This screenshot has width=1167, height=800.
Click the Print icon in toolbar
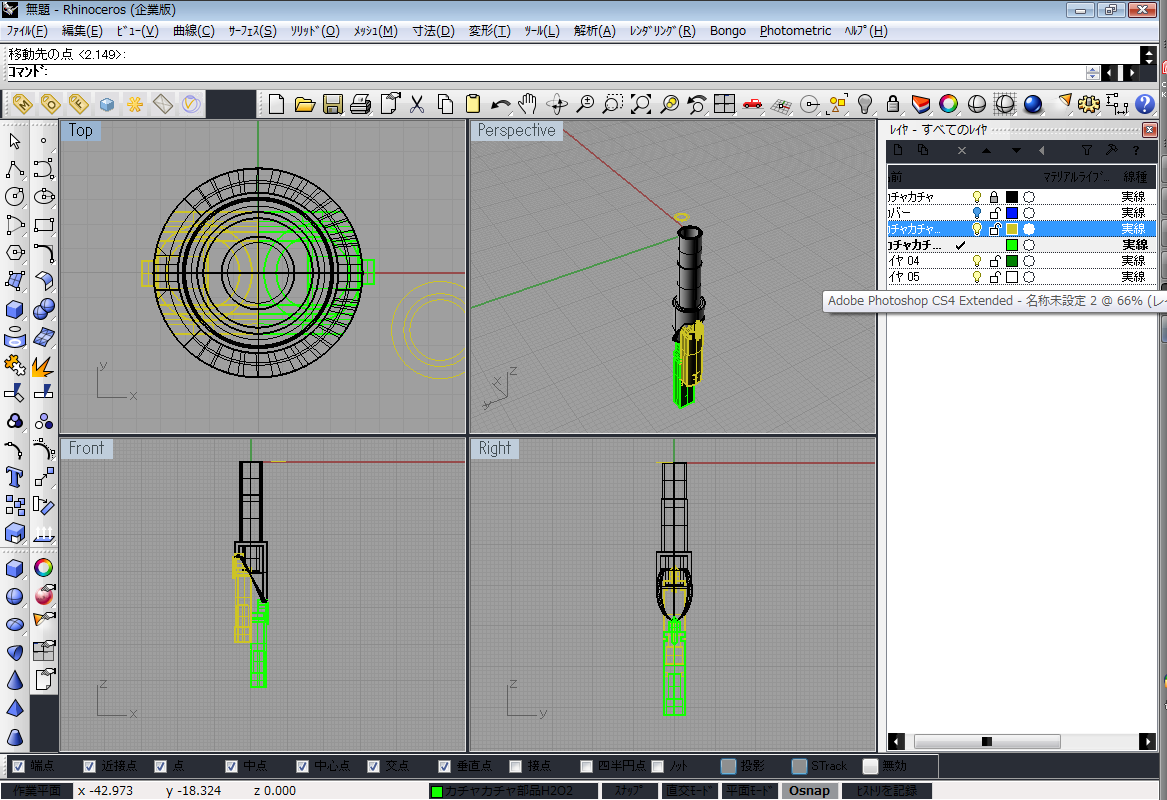point(361,104)
